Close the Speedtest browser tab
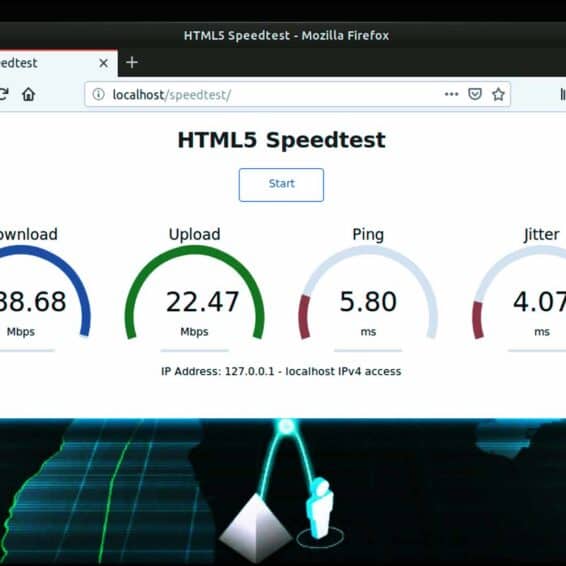 (x=104, y=64)
